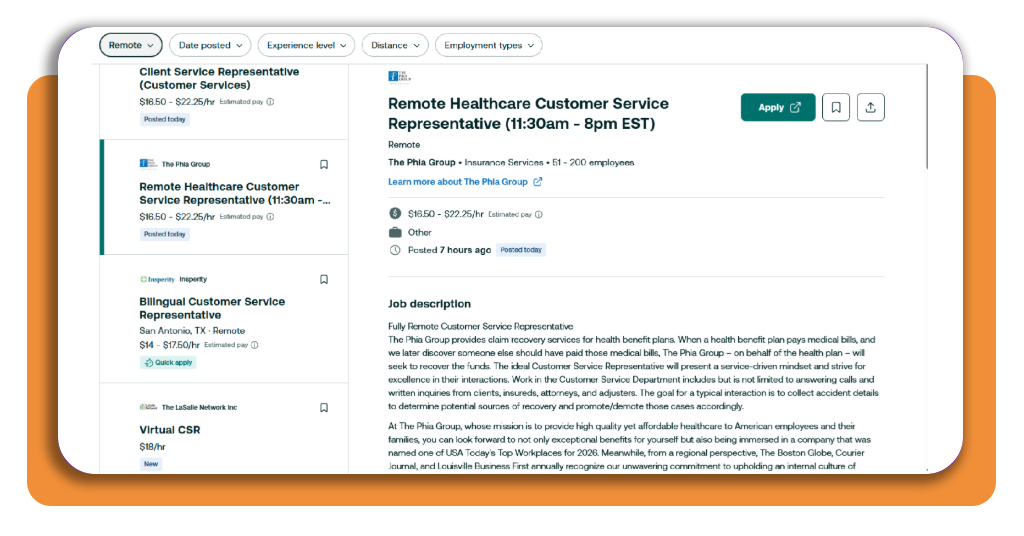This screenshot has height=536, width=1024.
Task: Click the New badge on Virtual CSR
Action: pyautogui.click(x=151, y=464)
